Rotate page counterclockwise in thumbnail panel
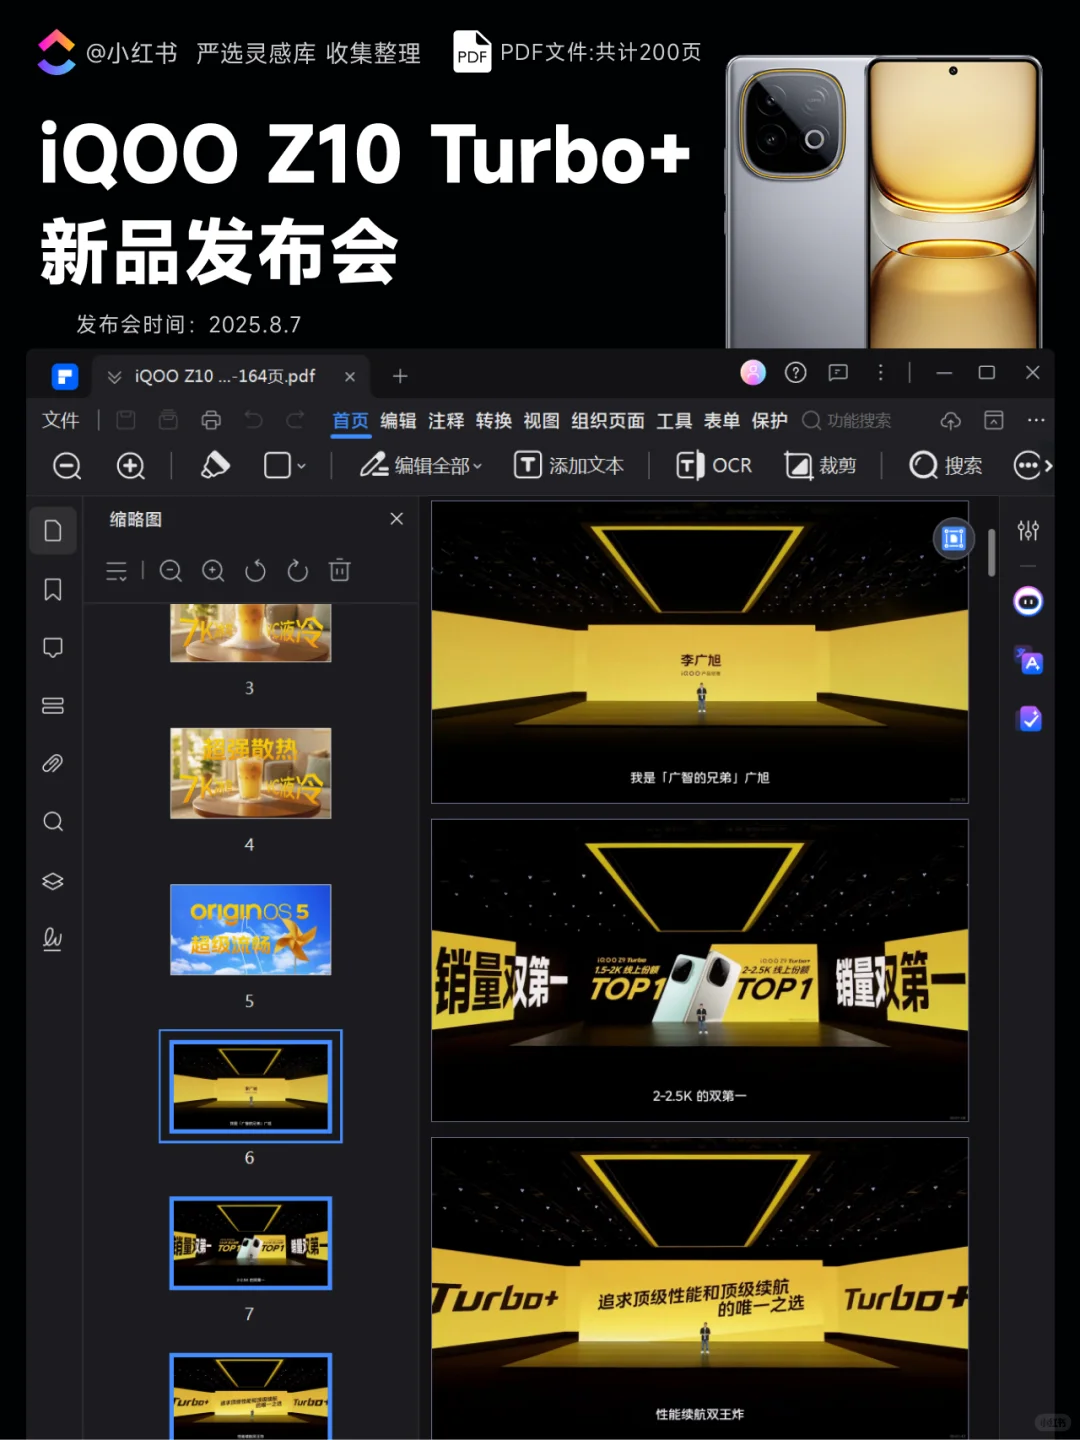 [255, 570]
